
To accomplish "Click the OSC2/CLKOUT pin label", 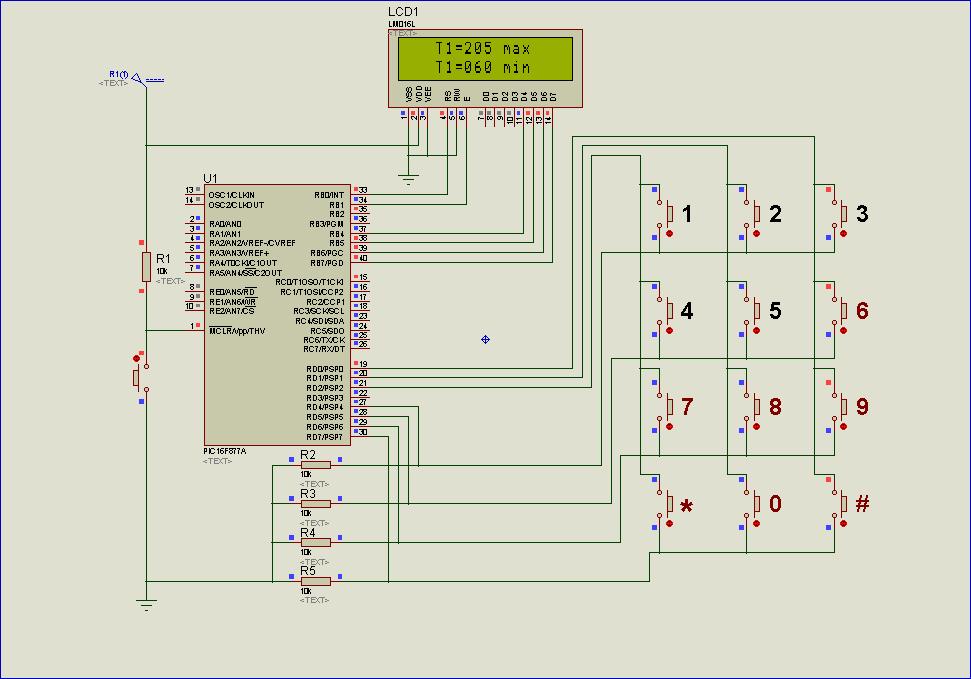I will (236, 204).
